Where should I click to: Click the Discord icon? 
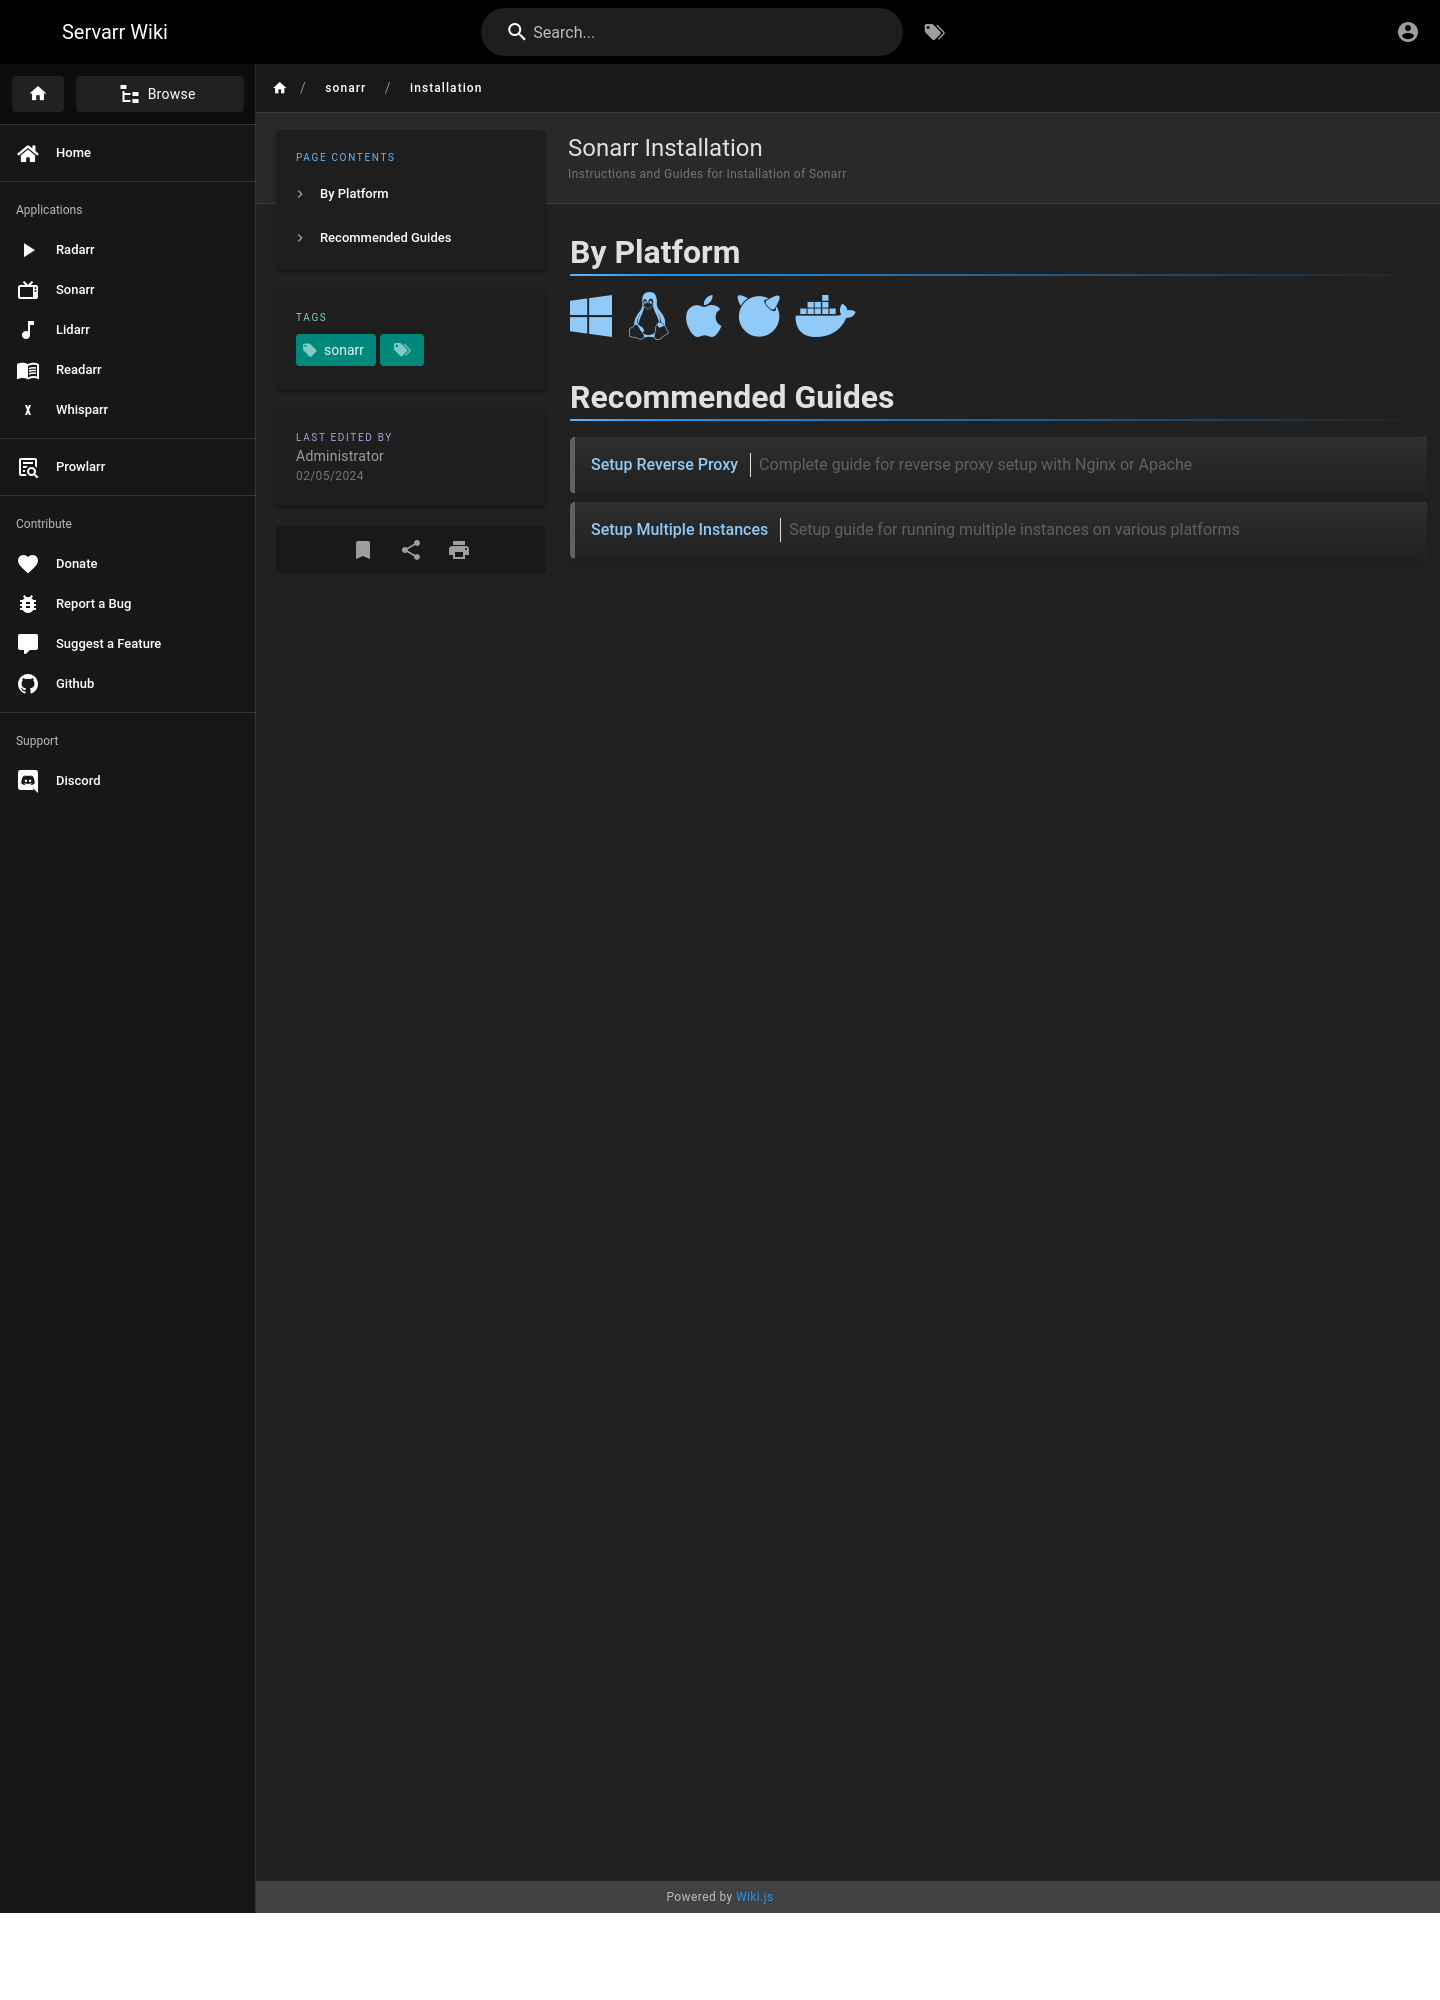coord(28,781)
